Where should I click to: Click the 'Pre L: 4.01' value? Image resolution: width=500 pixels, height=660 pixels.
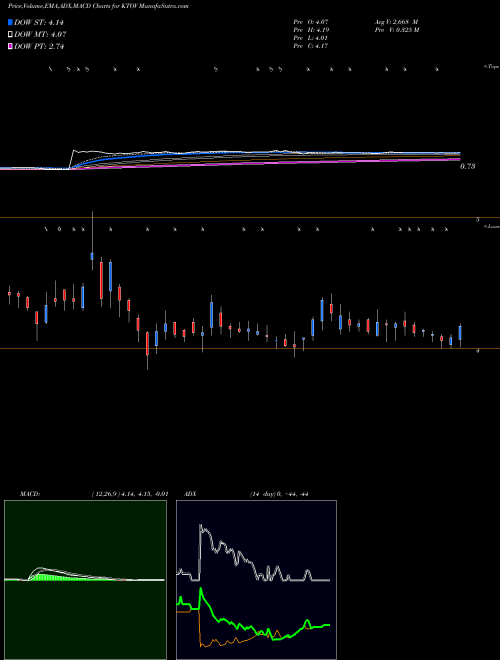tap(311, 38)
